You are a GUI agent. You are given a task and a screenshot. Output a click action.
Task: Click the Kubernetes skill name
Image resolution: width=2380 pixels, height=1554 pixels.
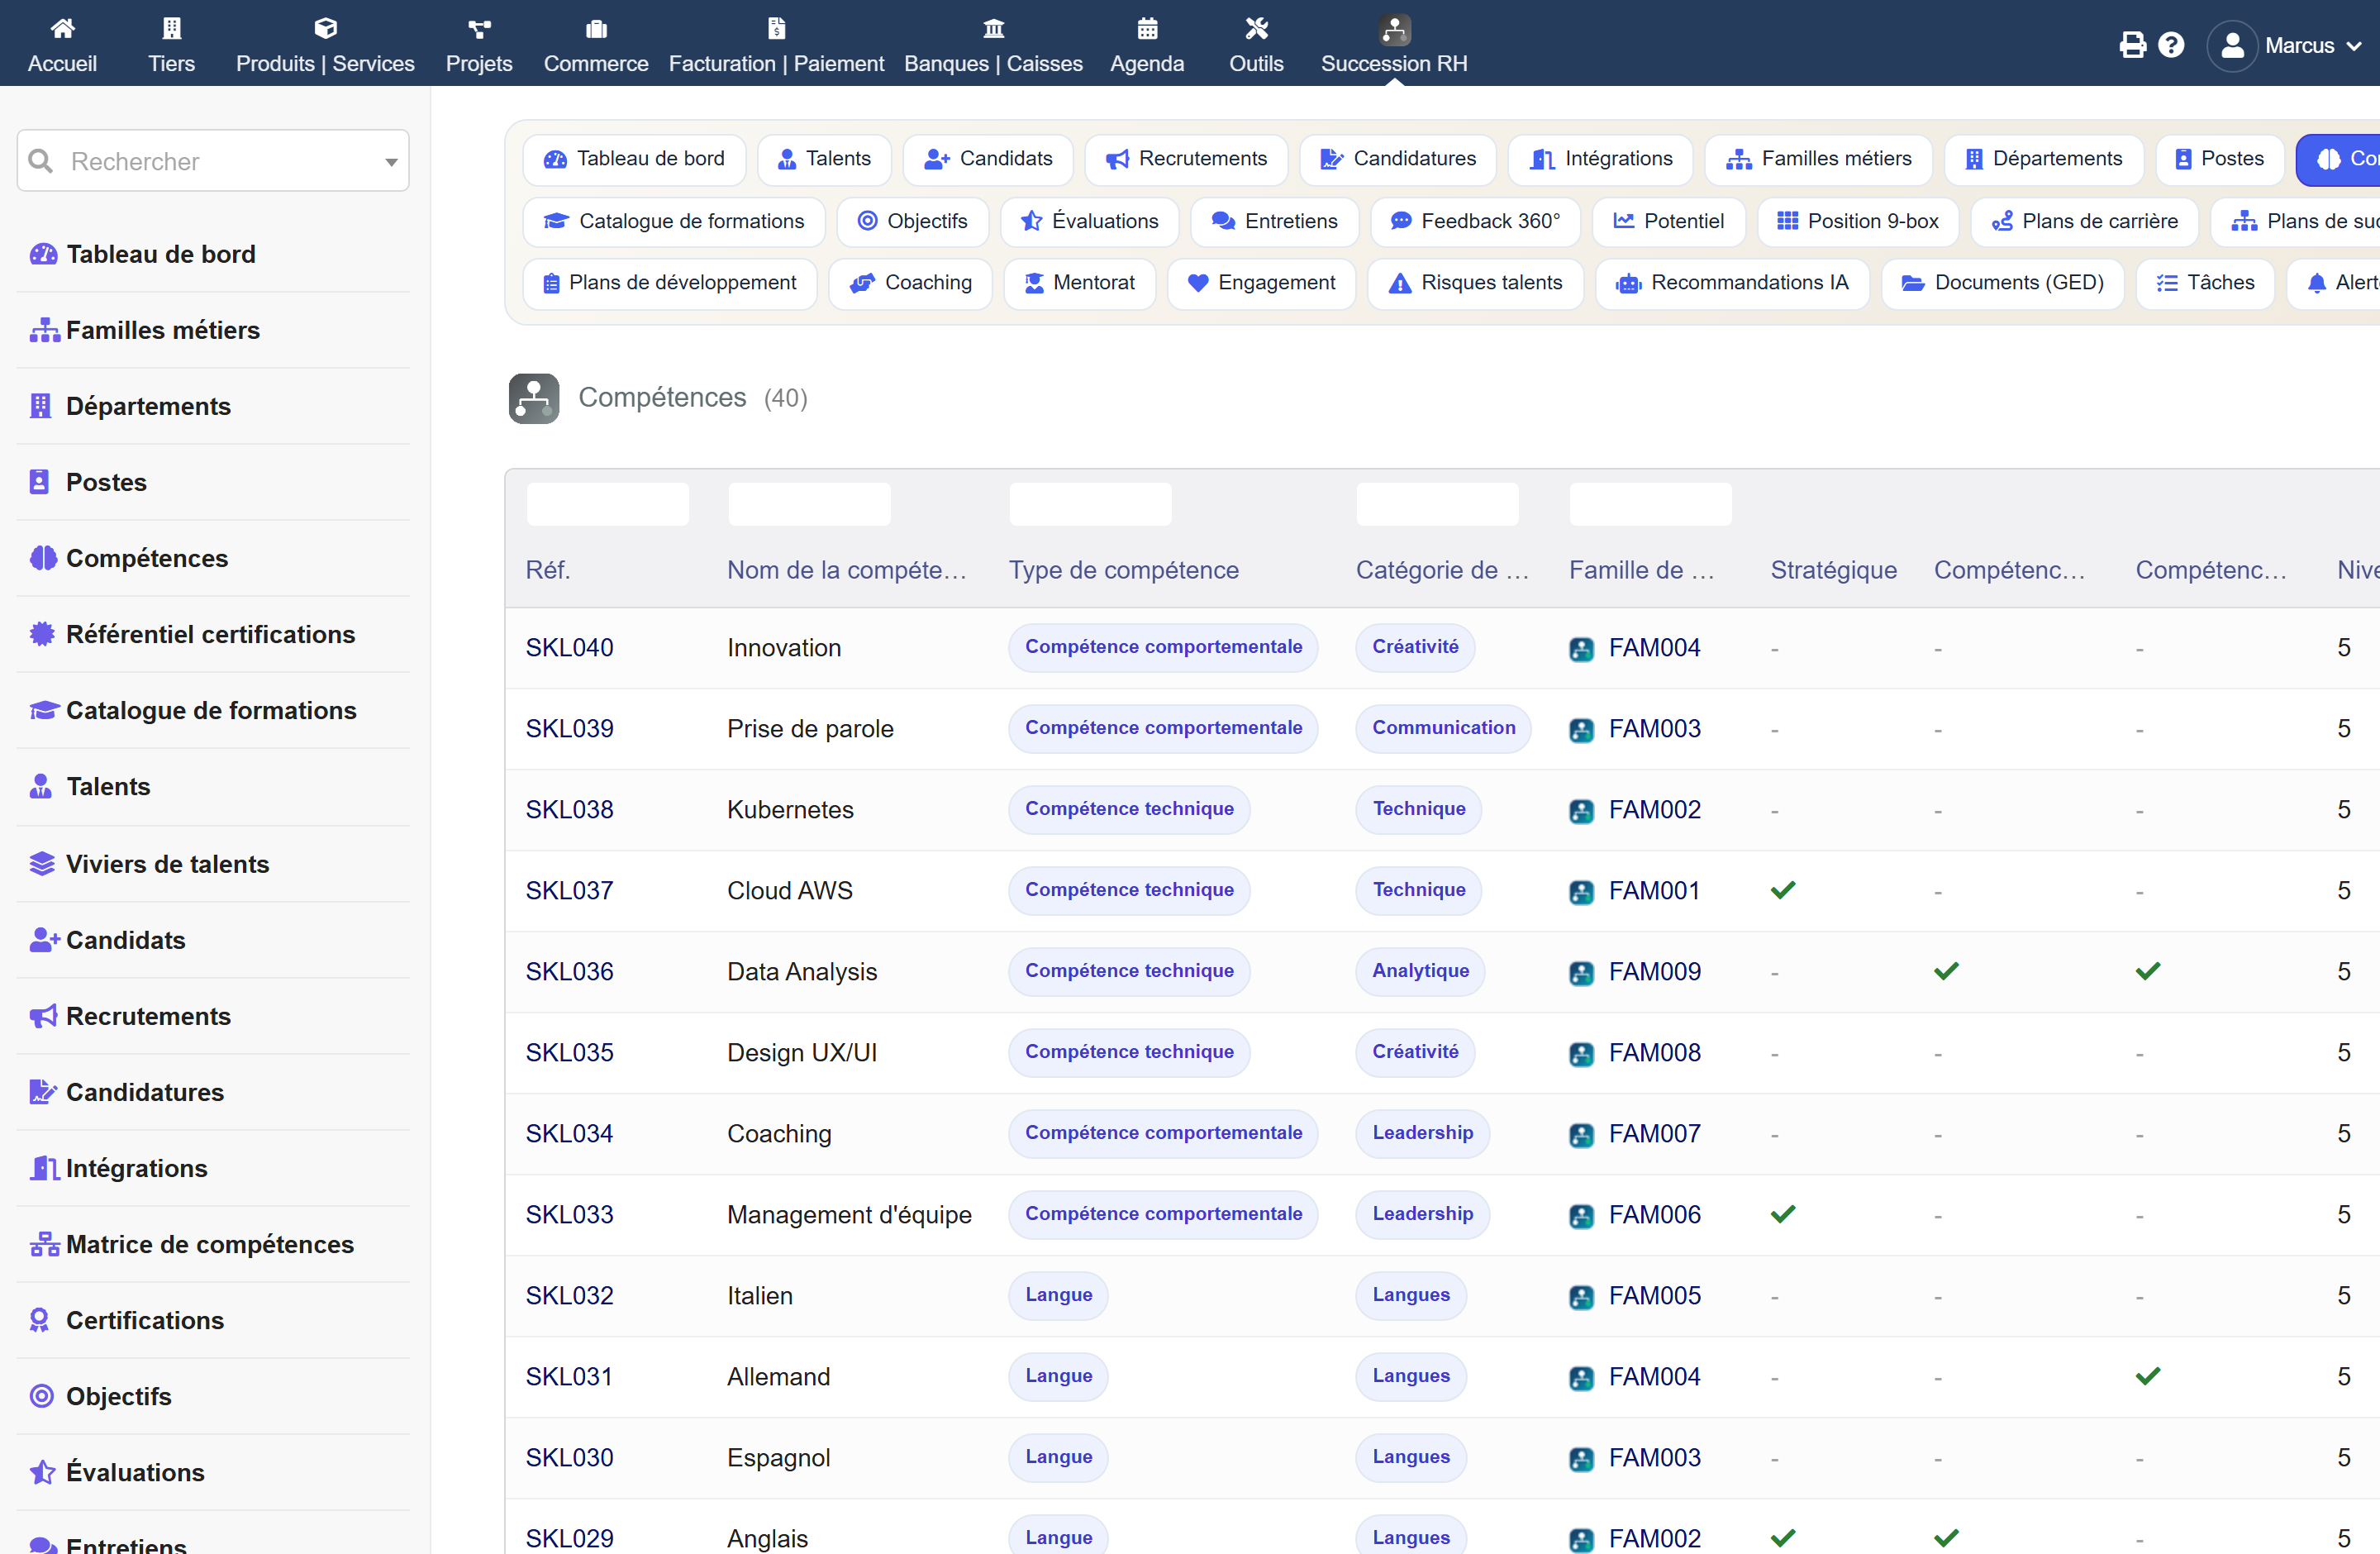click(790, 810)
